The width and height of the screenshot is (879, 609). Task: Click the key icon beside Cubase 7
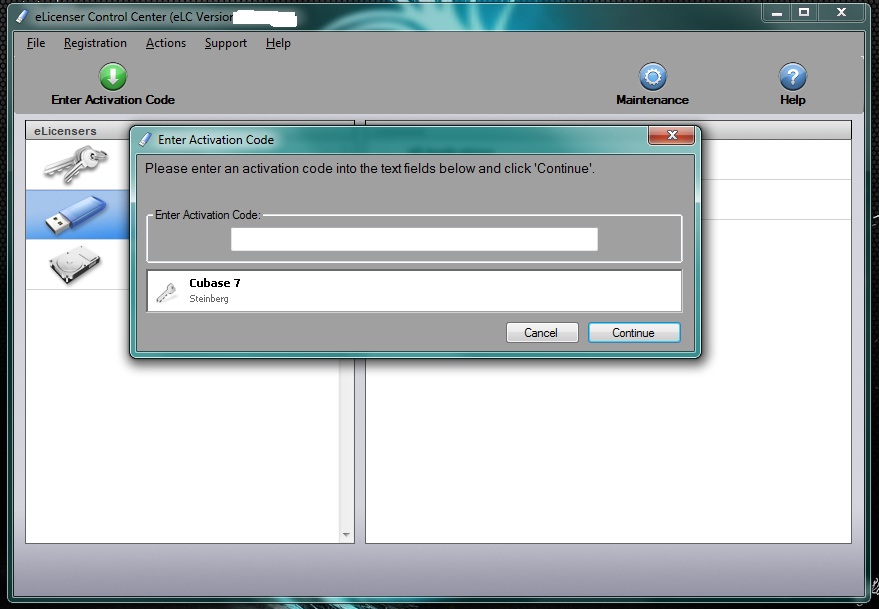click(167, 292)
